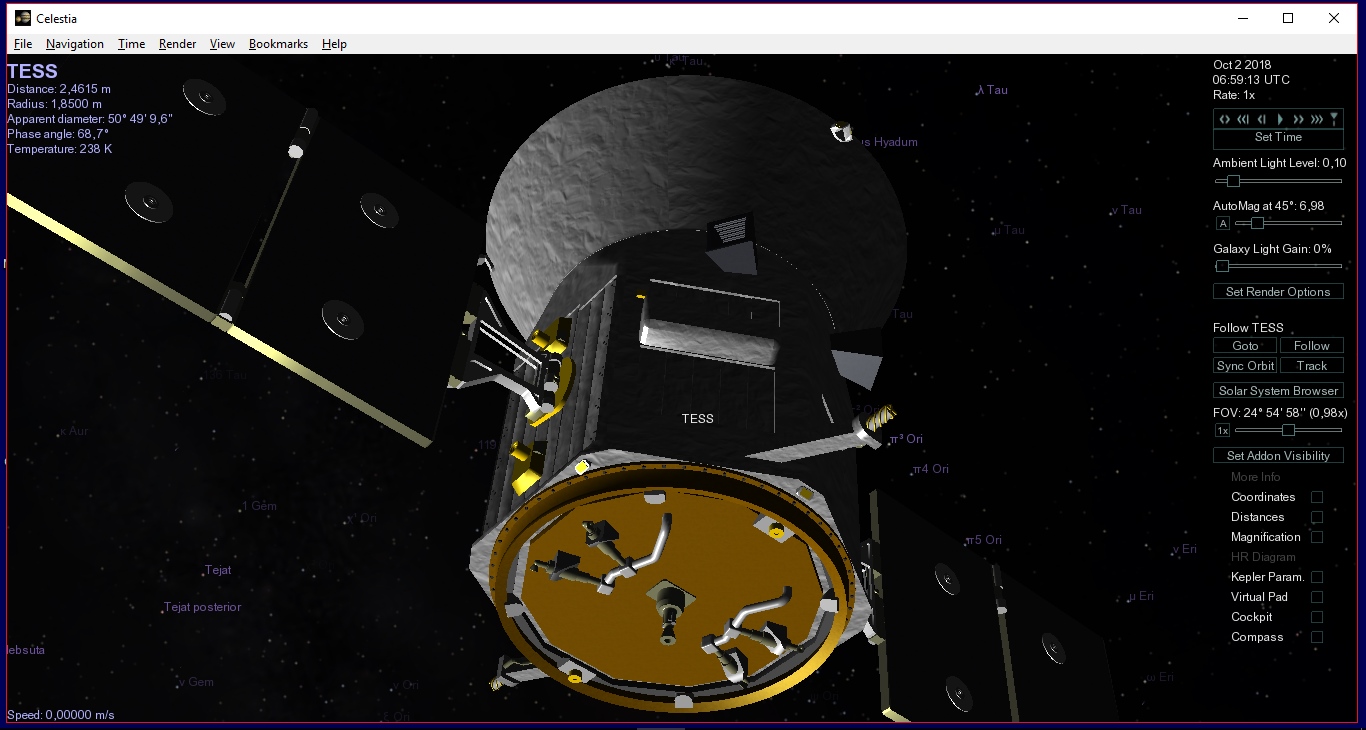The height and width of the screenshot is (730, 1366).
Task: Click the 'Speed: 0,00000 m/s' readout
Action: point(61,715)
